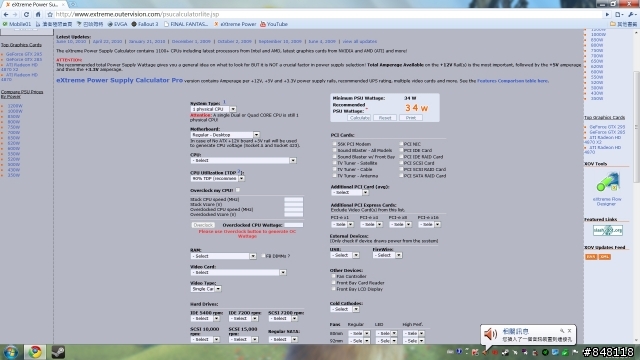Open the balloon's wrench options icon
This screenshot has width=640, height=360.
[x=562, y=331]
